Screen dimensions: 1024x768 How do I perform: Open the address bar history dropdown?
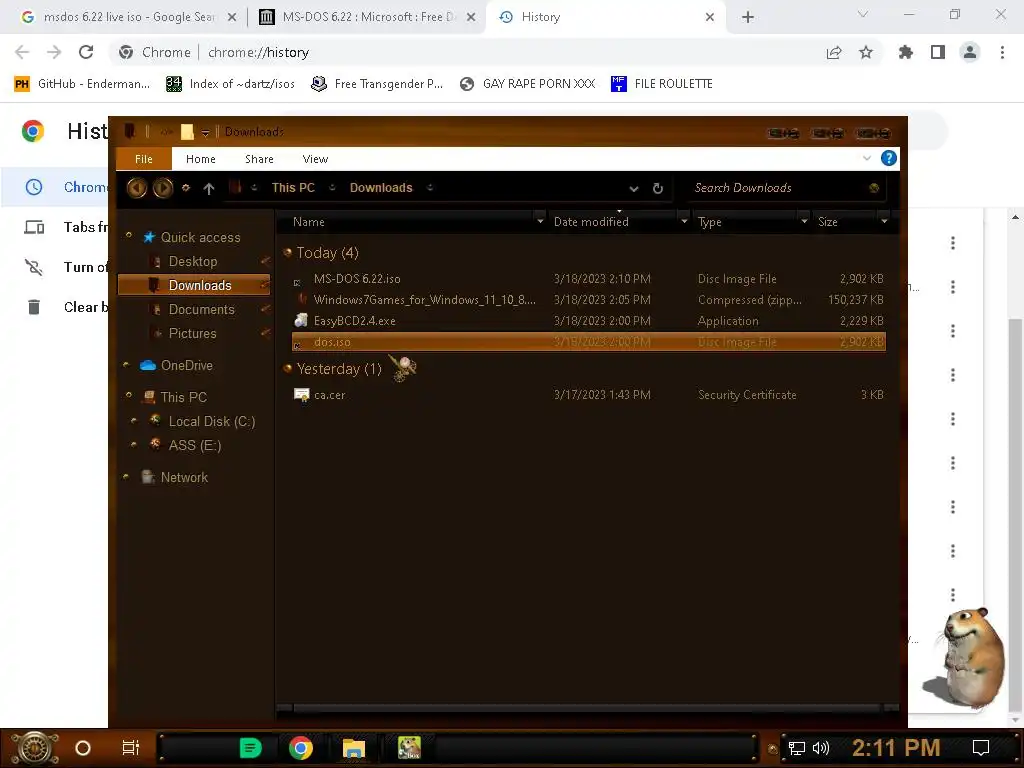(633, 189)
